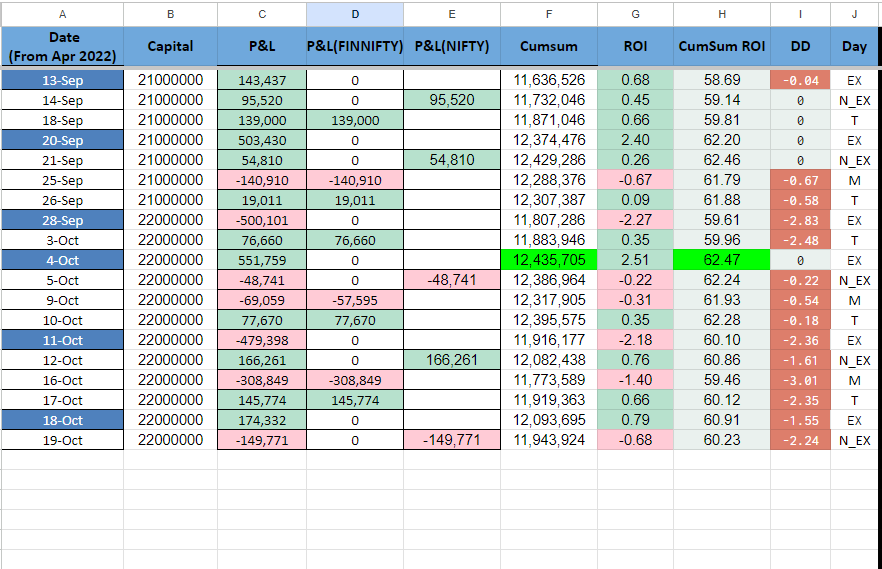Click ROI value 2.51

coord(635,260)
